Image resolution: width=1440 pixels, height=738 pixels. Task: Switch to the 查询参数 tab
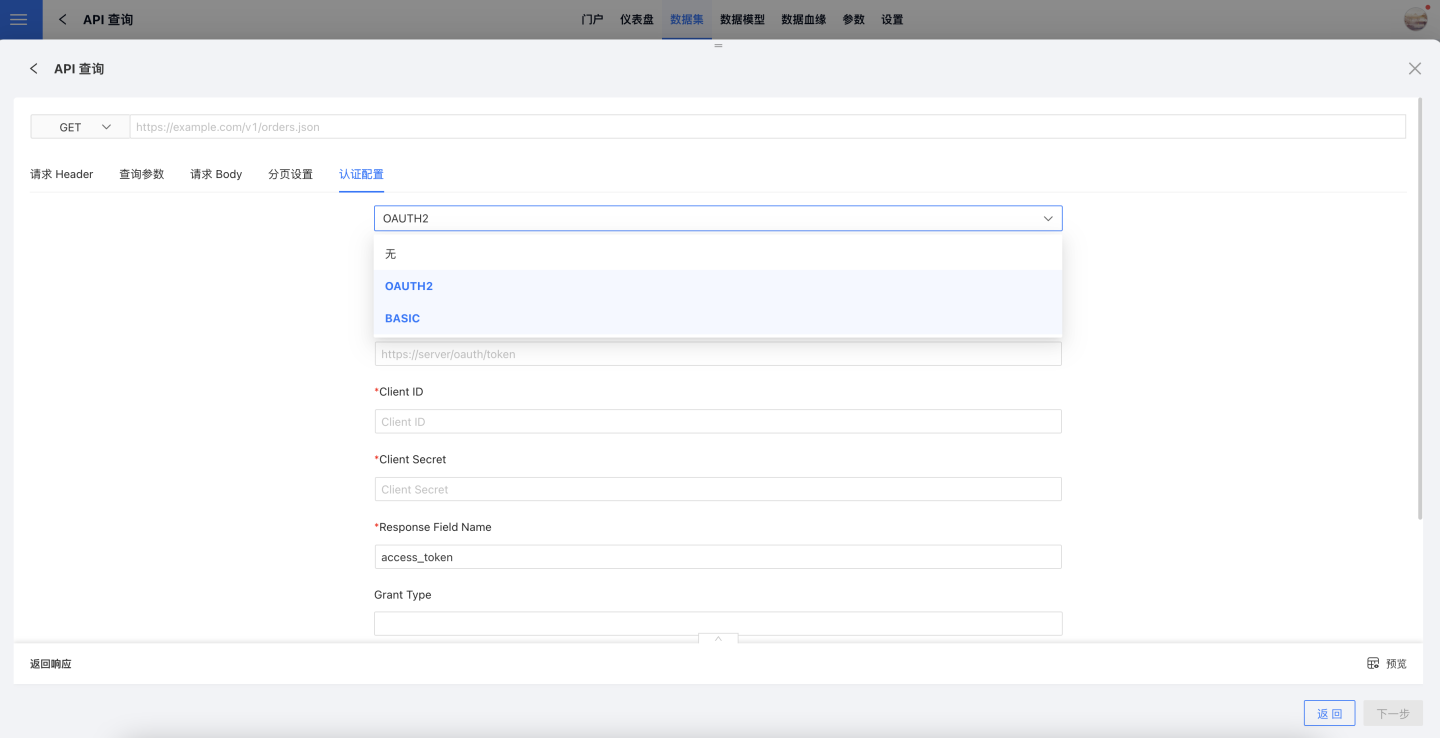pos(141,174)
